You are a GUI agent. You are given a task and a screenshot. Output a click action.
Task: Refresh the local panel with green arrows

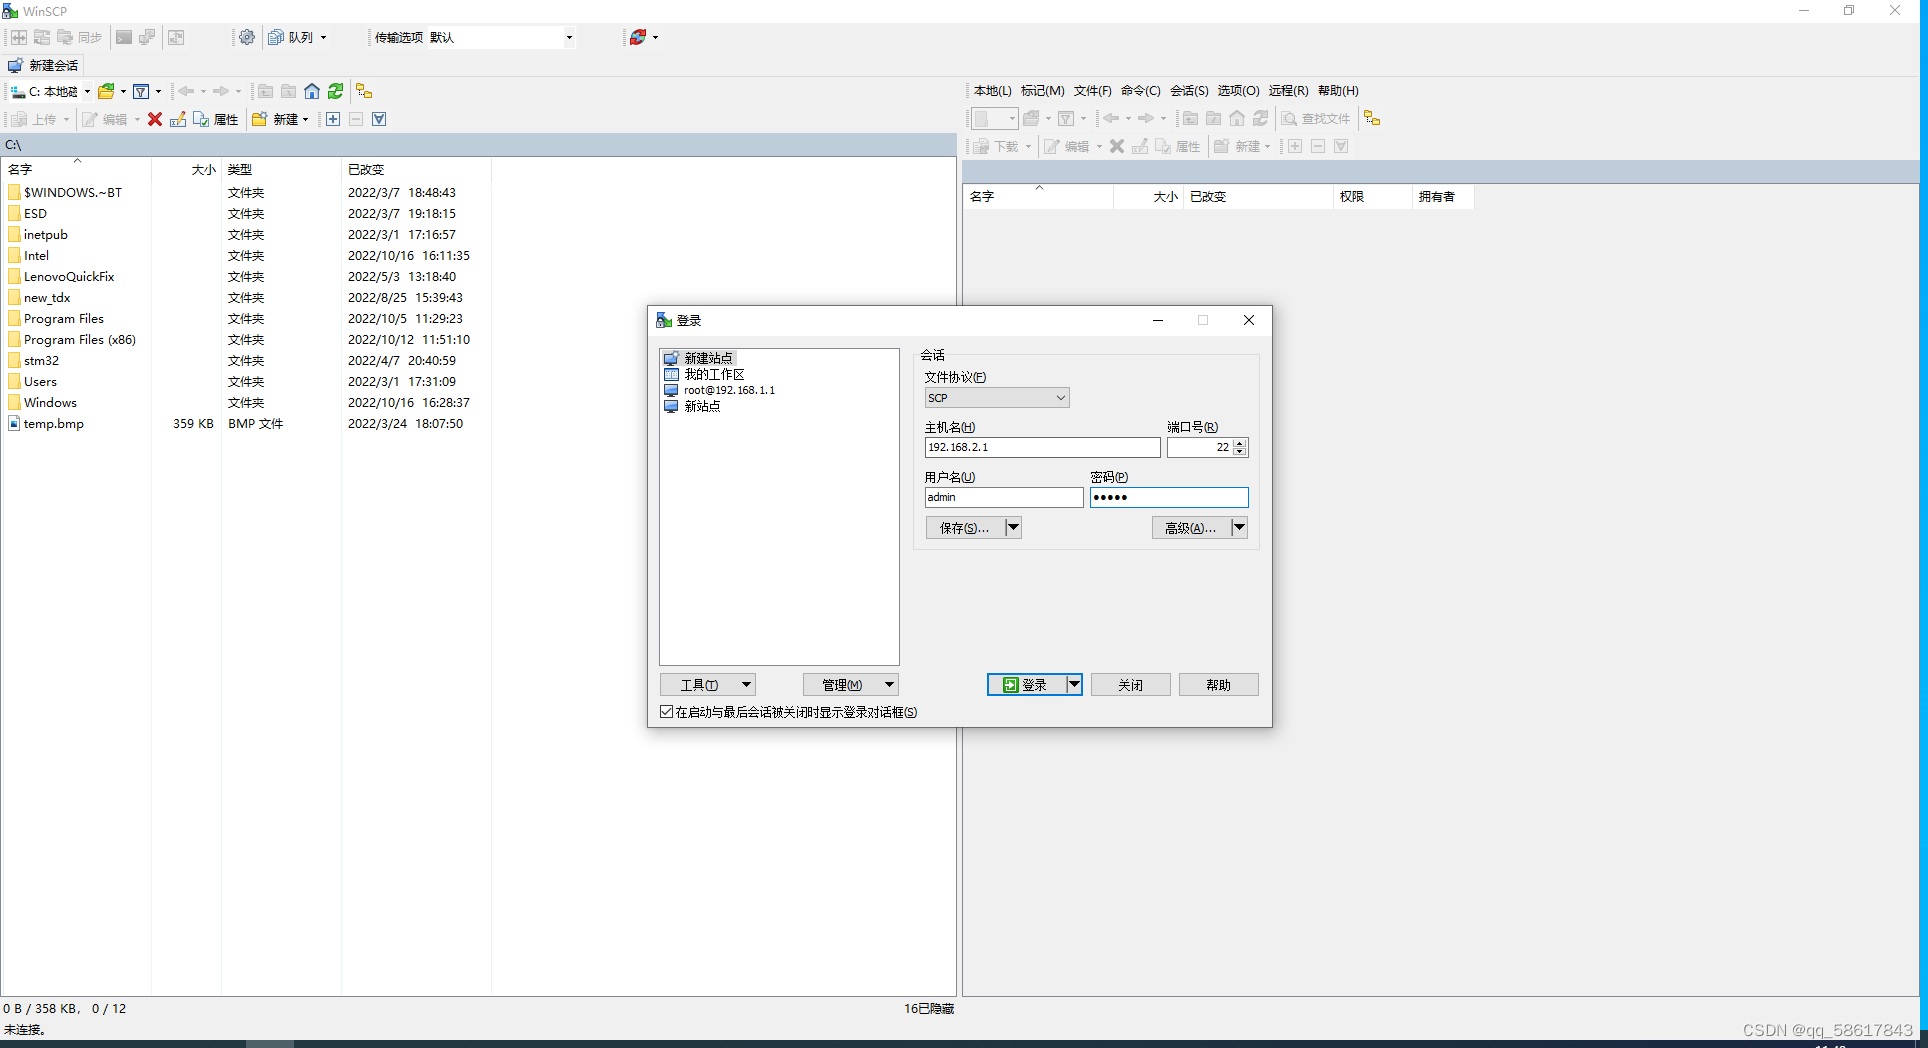[x=336, y=91]
